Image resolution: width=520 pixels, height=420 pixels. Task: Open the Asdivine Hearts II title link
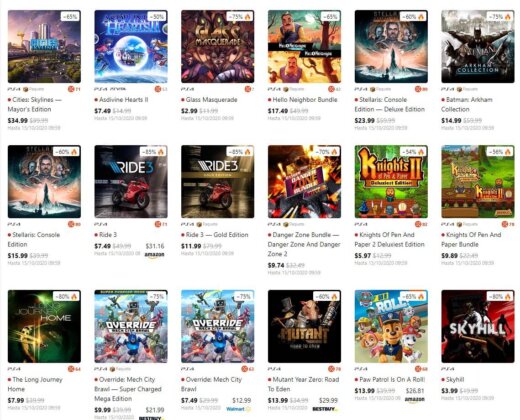(121, 100)
